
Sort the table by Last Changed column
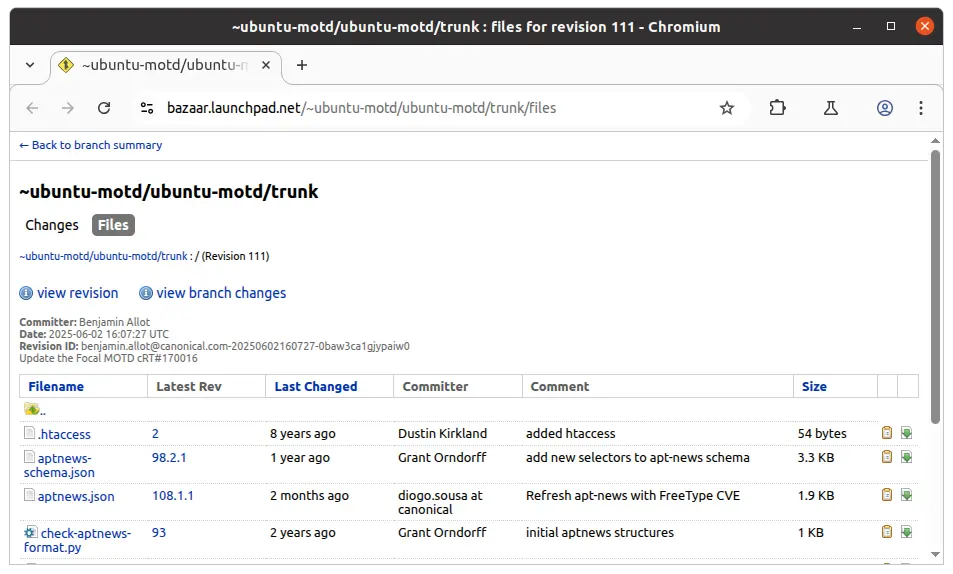pos(315,387)
